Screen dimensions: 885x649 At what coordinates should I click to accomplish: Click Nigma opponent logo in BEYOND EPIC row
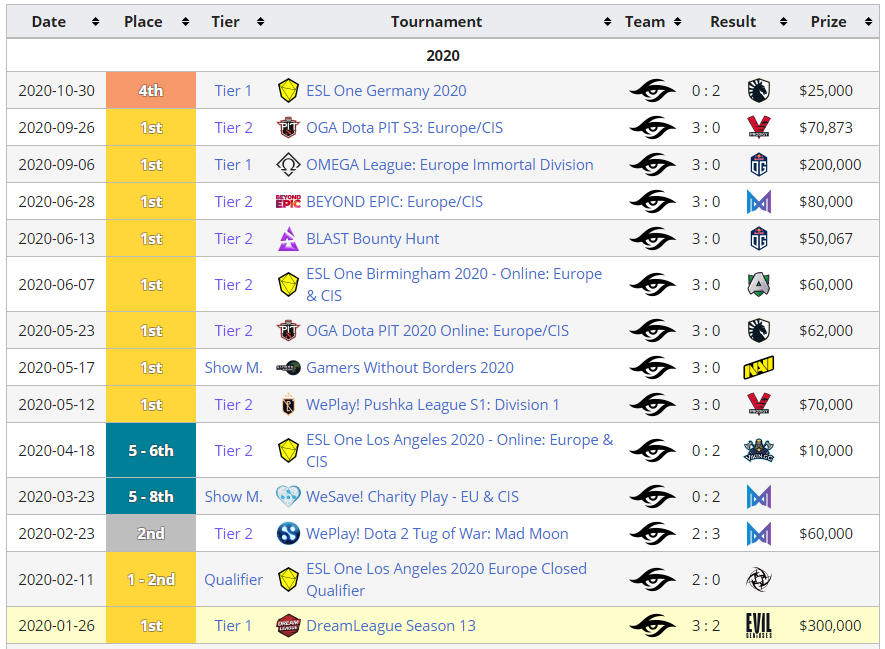click(x=759, y=202)
